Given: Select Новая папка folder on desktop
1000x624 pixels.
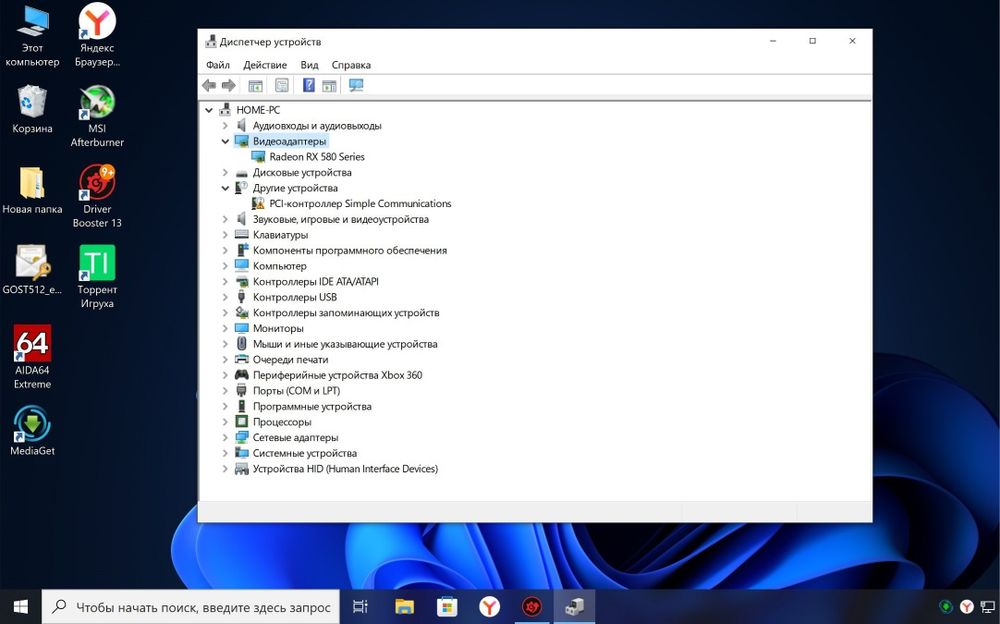Looking at the screenshot, I should tap(33, 190).
